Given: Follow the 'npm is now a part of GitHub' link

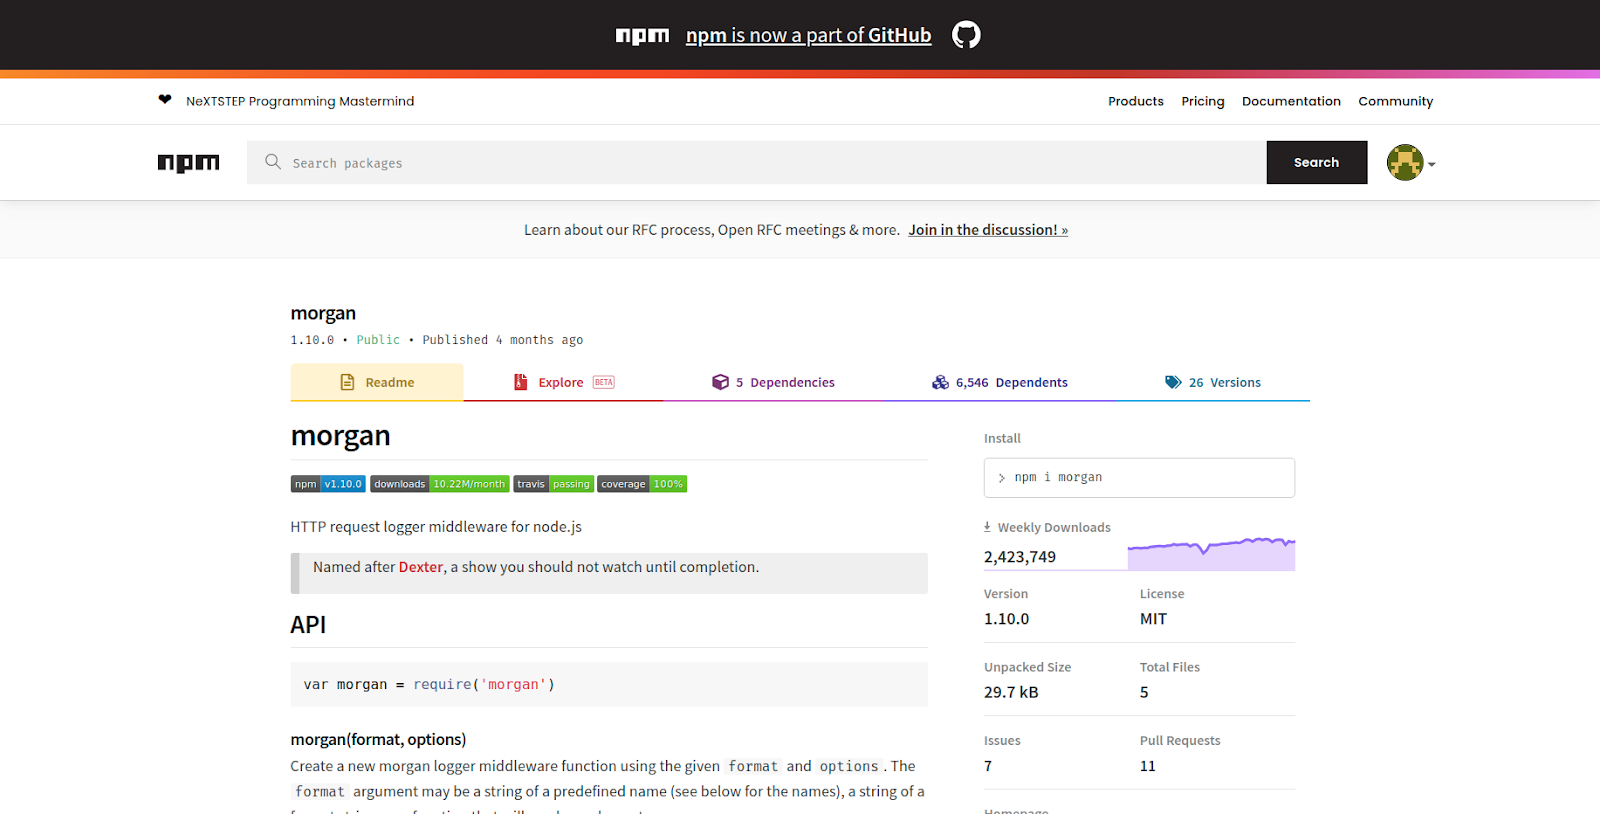Looking at the screenshot, I should pyautogui.click(x=808, y=35).
